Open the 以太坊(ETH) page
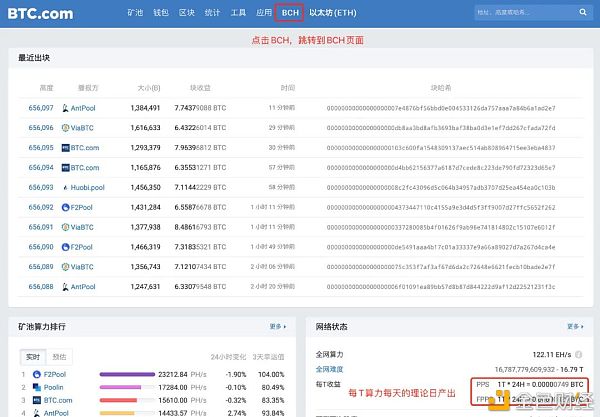Viewport: 600px width, 417px height. (333, 13)
